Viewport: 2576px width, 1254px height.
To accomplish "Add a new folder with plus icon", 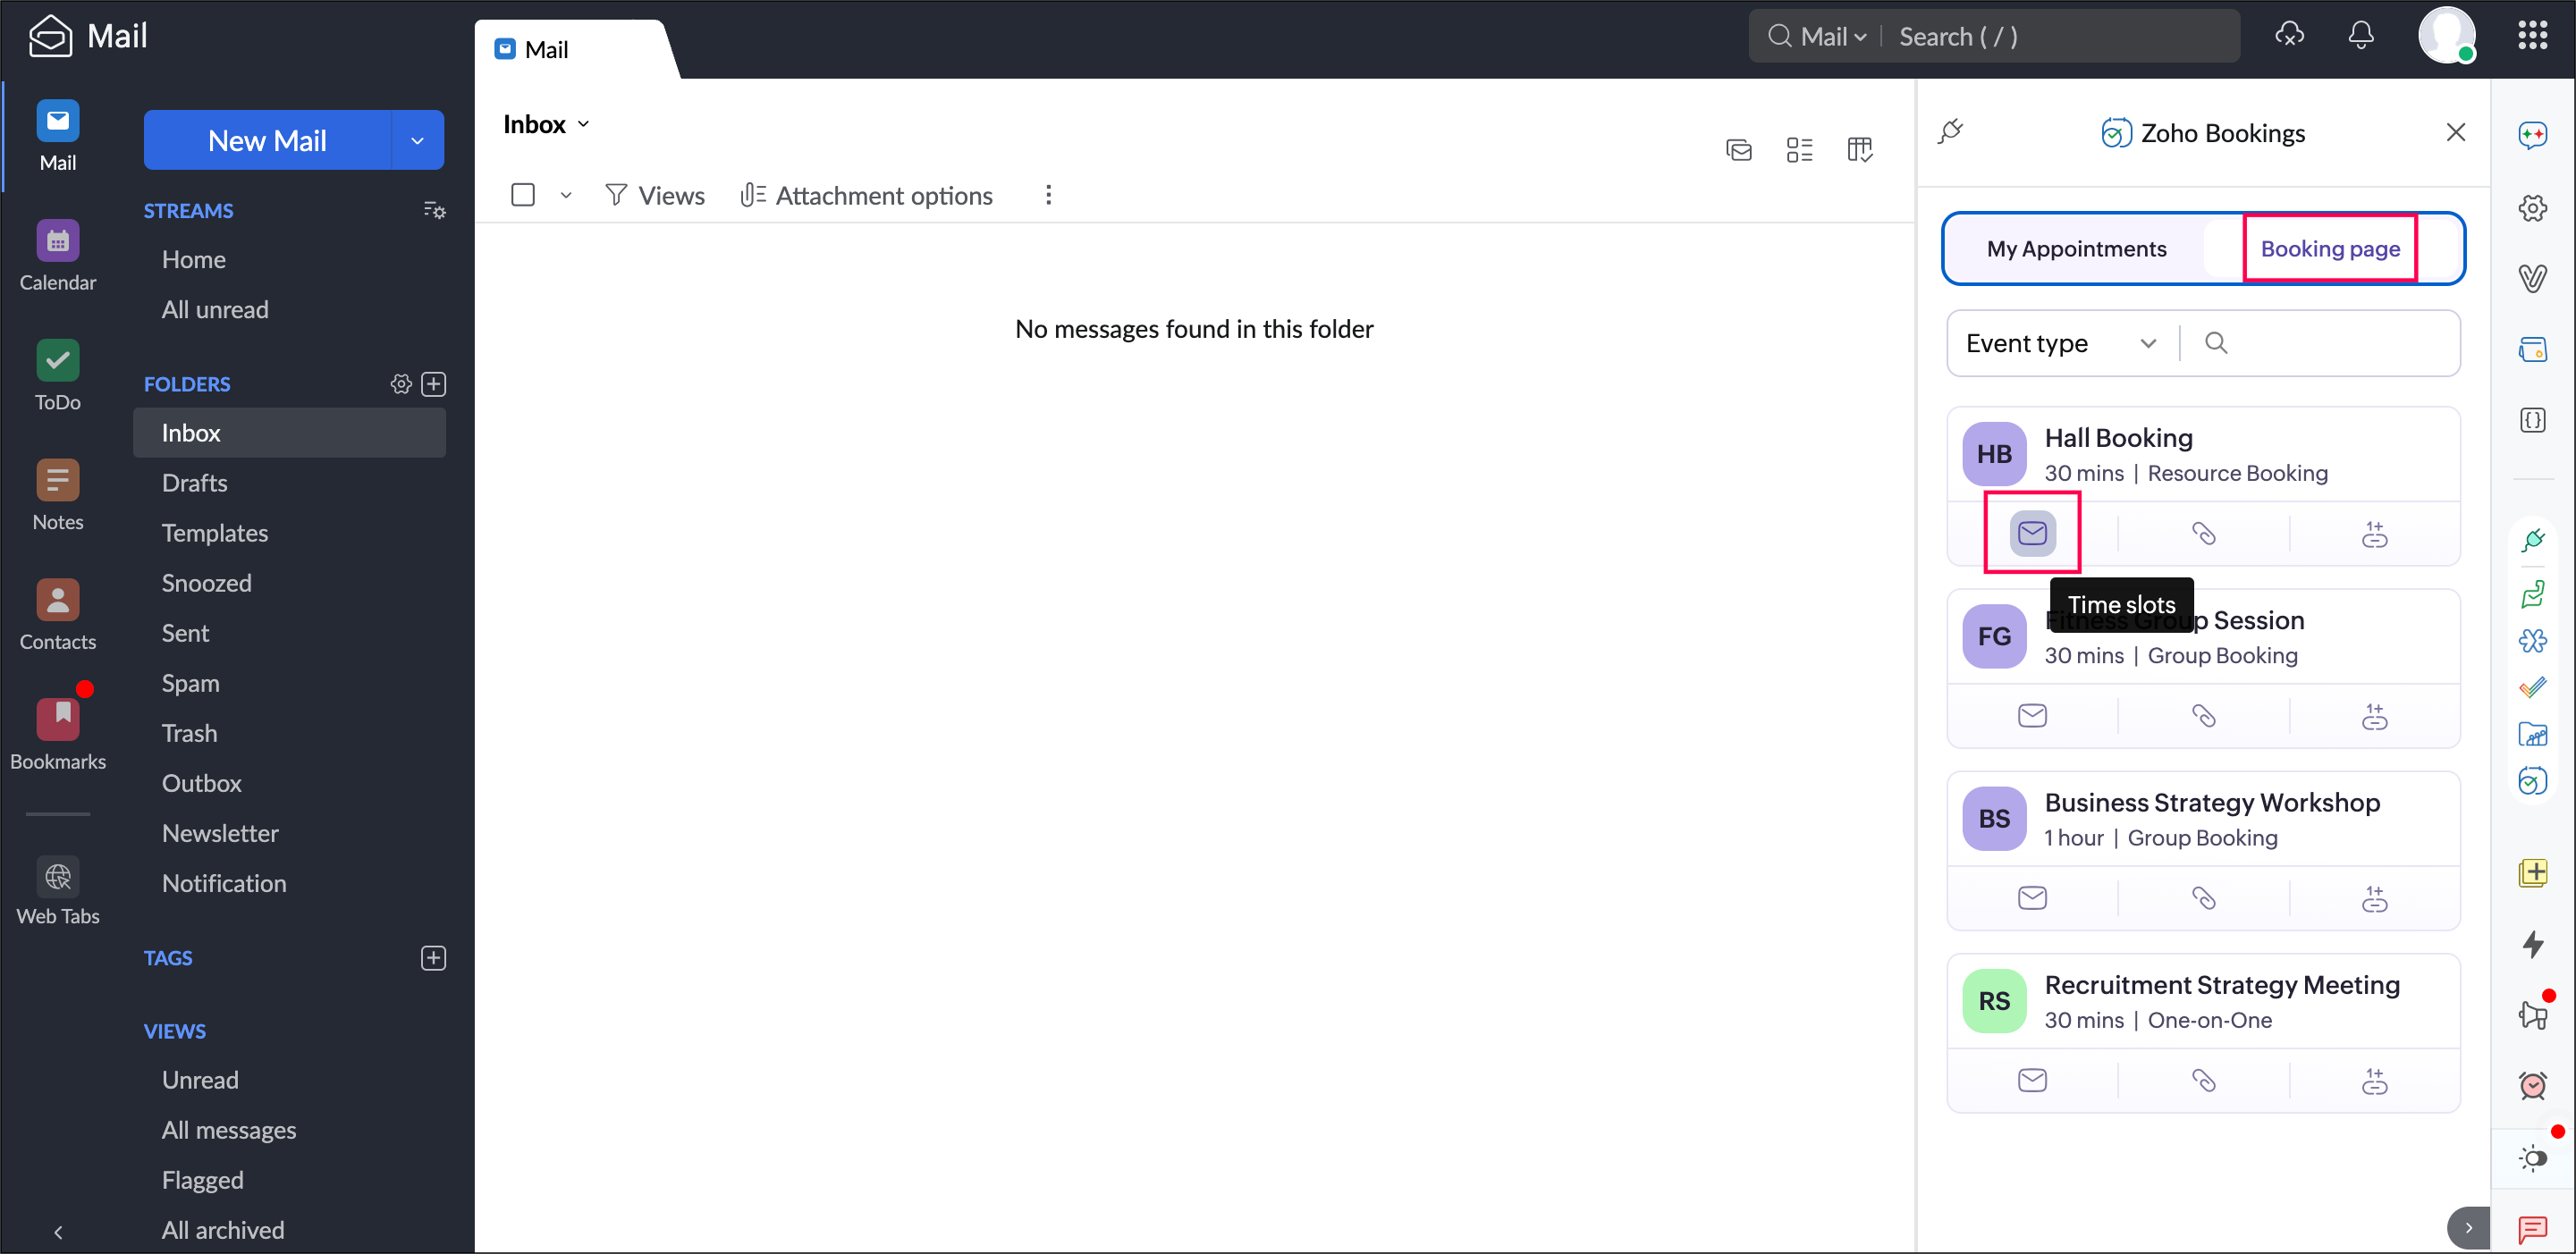I will point(433,384).
